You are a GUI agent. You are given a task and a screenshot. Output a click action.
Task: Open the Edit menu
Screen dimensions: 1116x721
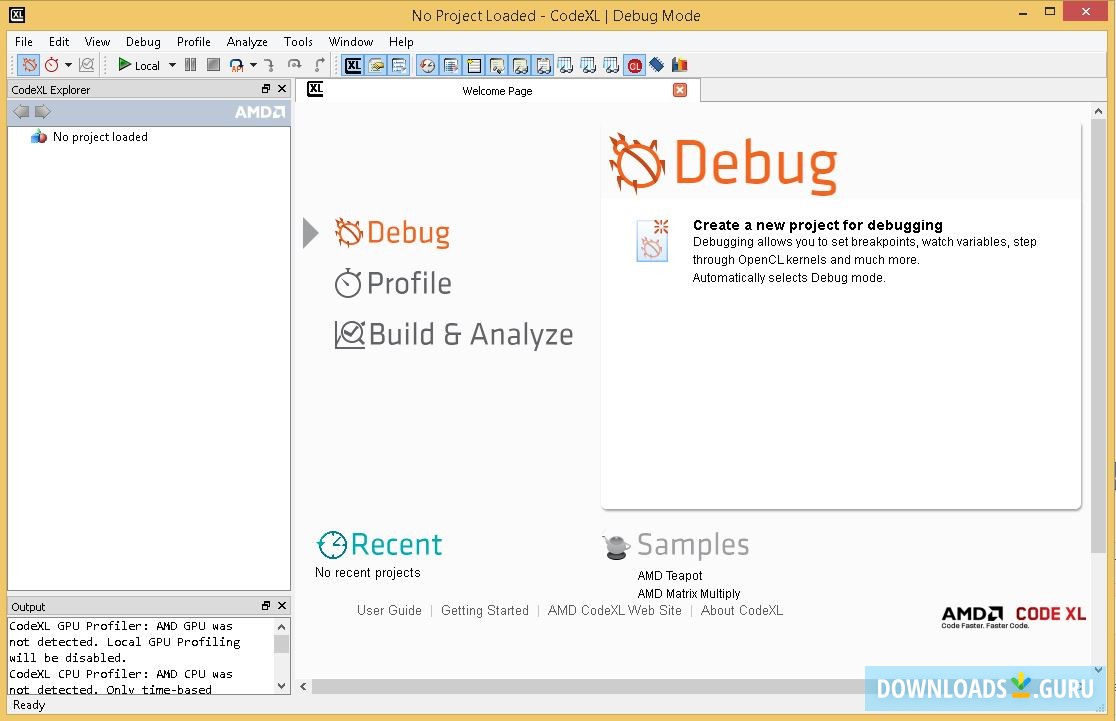click(58, 42)
